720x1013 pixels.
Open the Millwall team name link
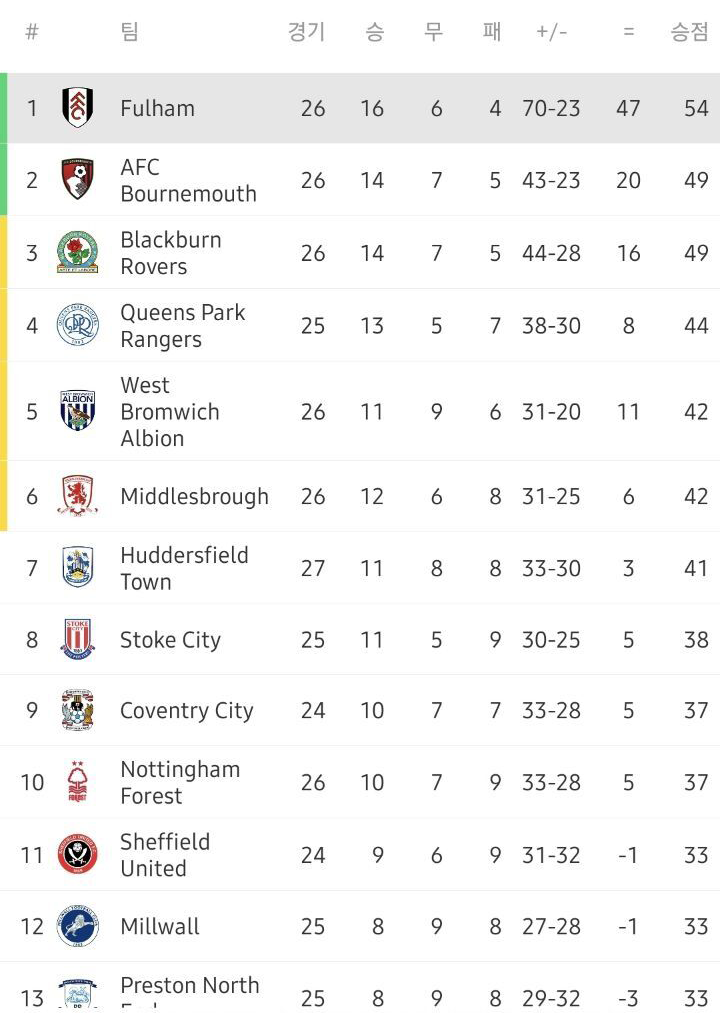[160, 927]
